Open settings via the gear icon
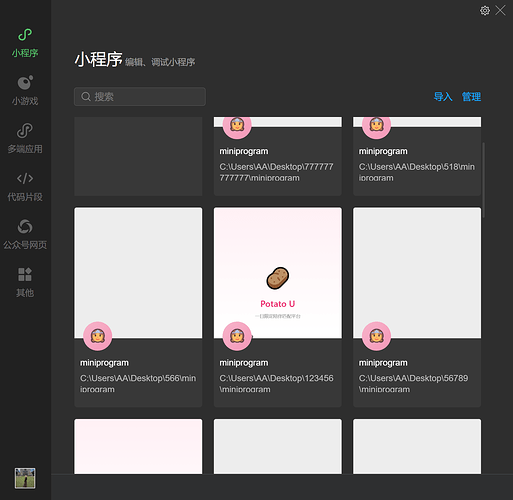This screenshot has width=513, height=500. [x=485, y=11]
